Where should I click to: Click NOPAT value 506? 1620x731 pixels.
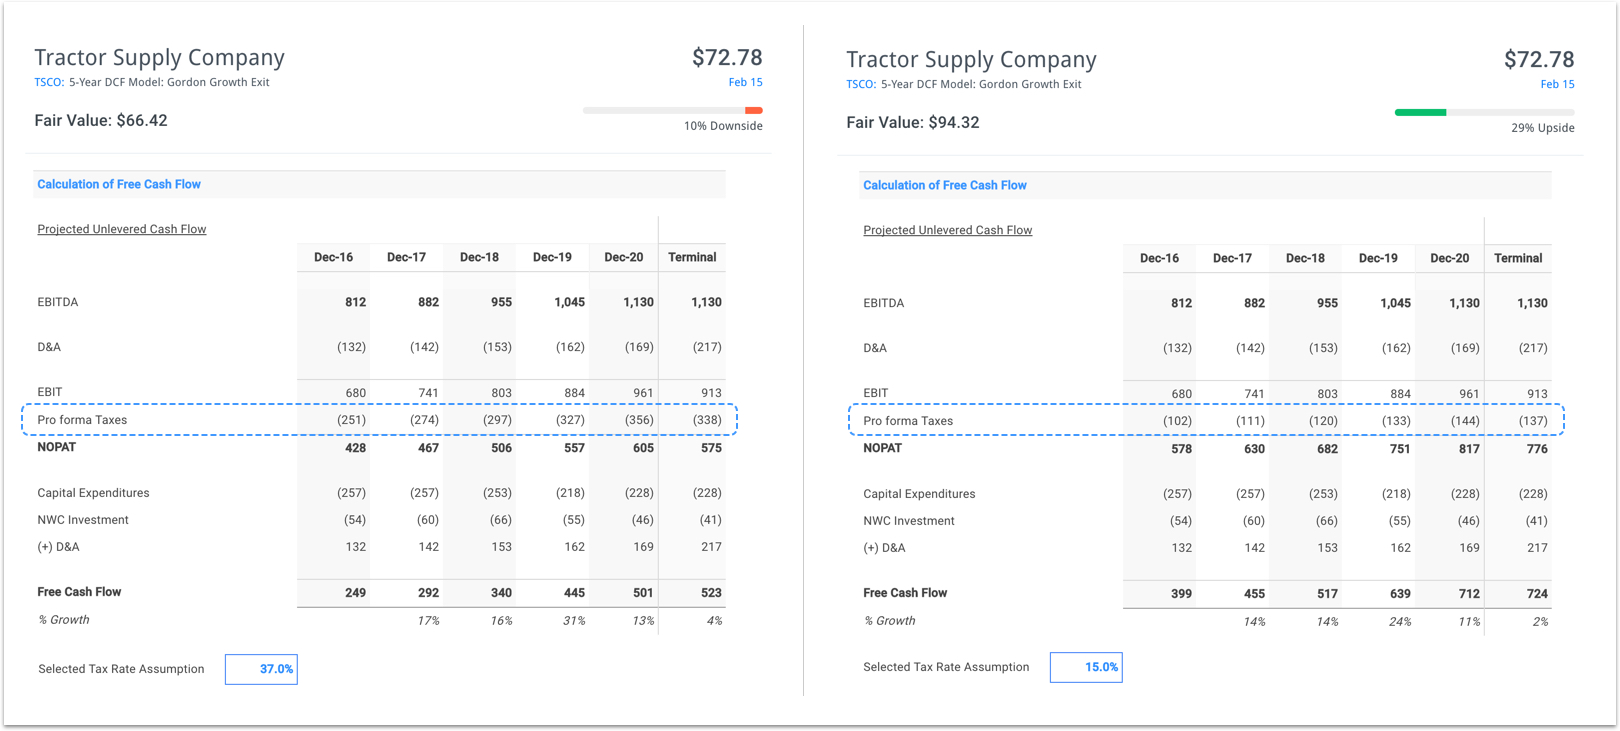coord(501,448)
